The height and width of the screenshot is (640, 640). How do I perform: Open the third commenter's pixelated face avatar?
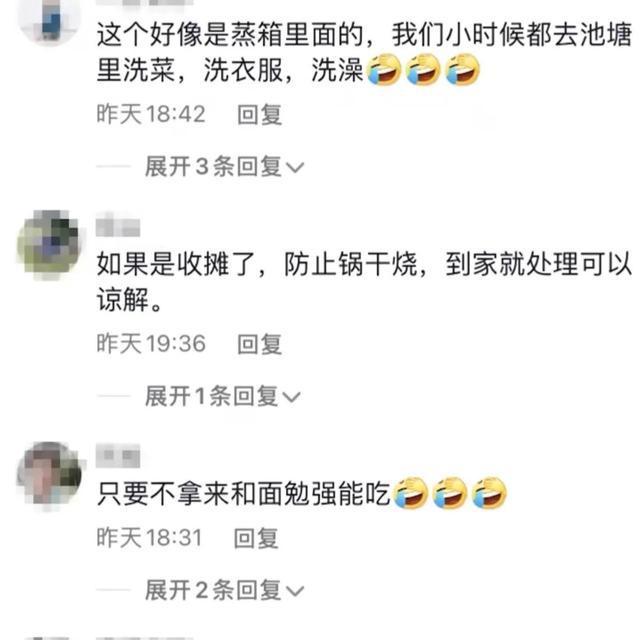point(49,476)
